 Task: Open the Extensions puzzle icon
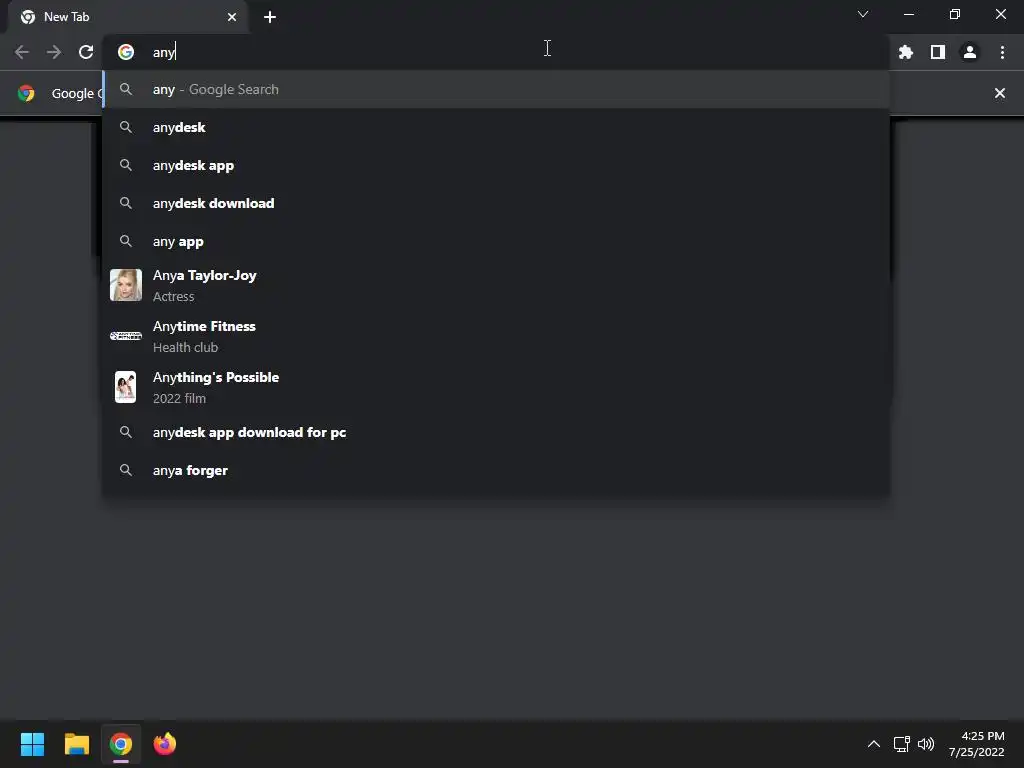905,52
